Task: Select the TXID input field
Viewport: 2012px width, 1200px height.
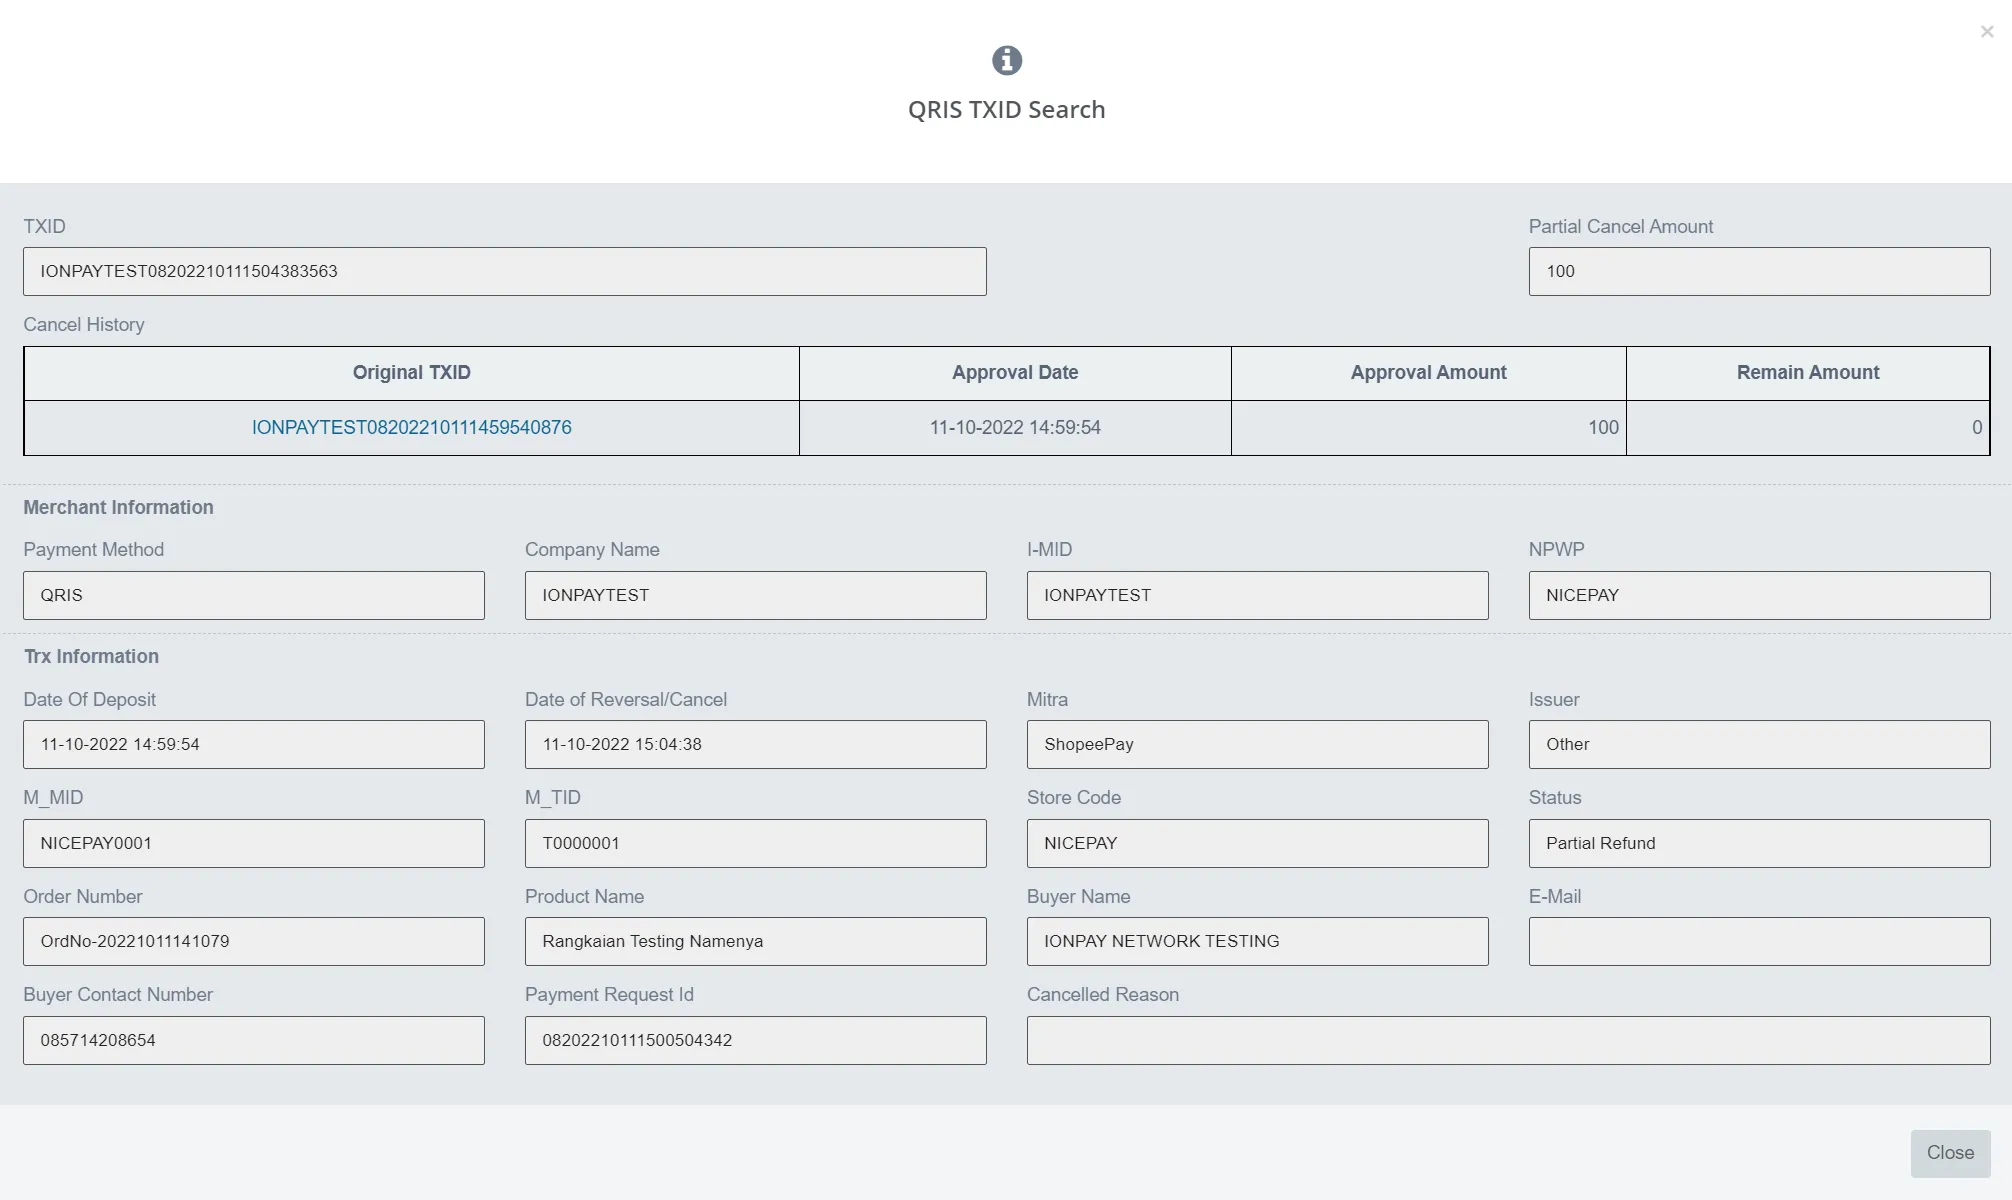Action: coord(504,270)
